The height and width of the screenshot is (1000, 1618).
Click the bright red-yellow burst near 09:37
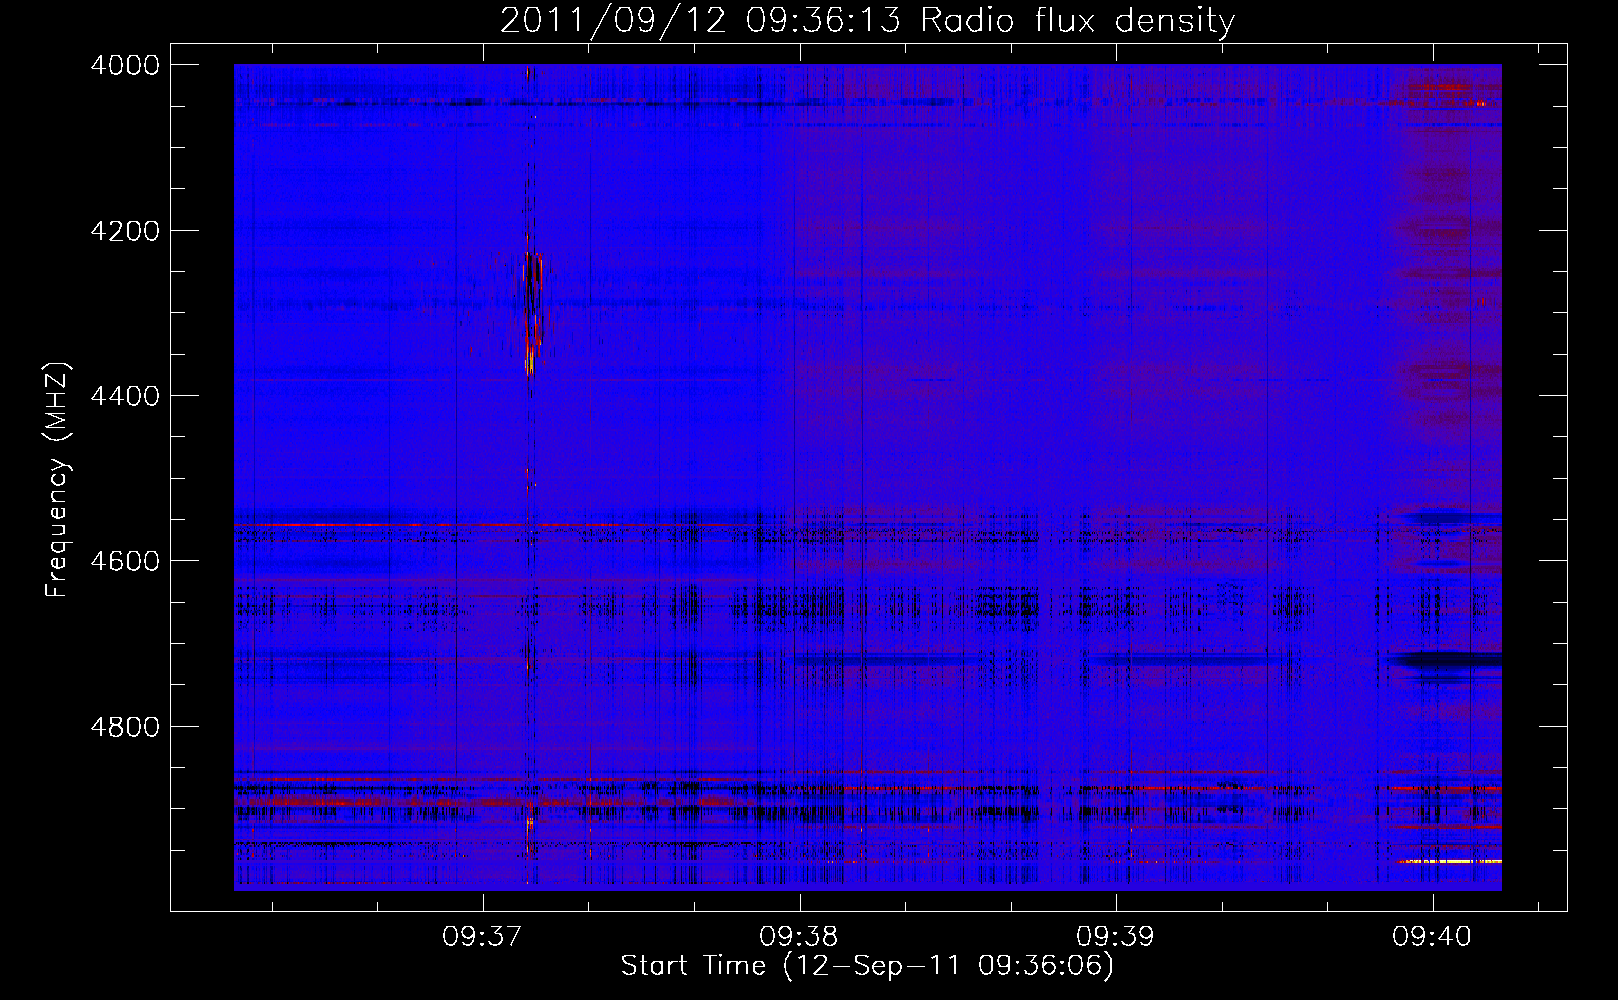pyautogui.click(x=532, y=313)
